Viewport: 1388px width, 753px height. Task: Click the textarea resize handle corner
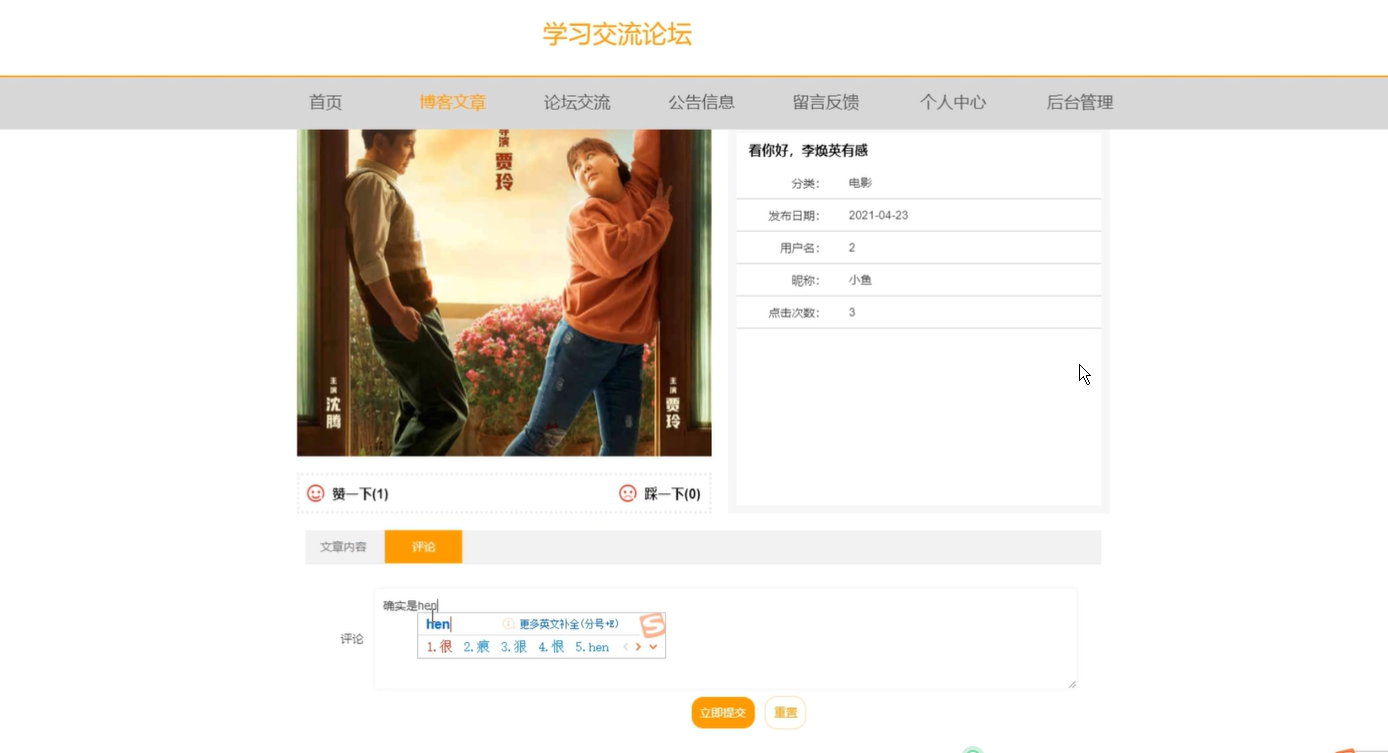click(1072, 684)
